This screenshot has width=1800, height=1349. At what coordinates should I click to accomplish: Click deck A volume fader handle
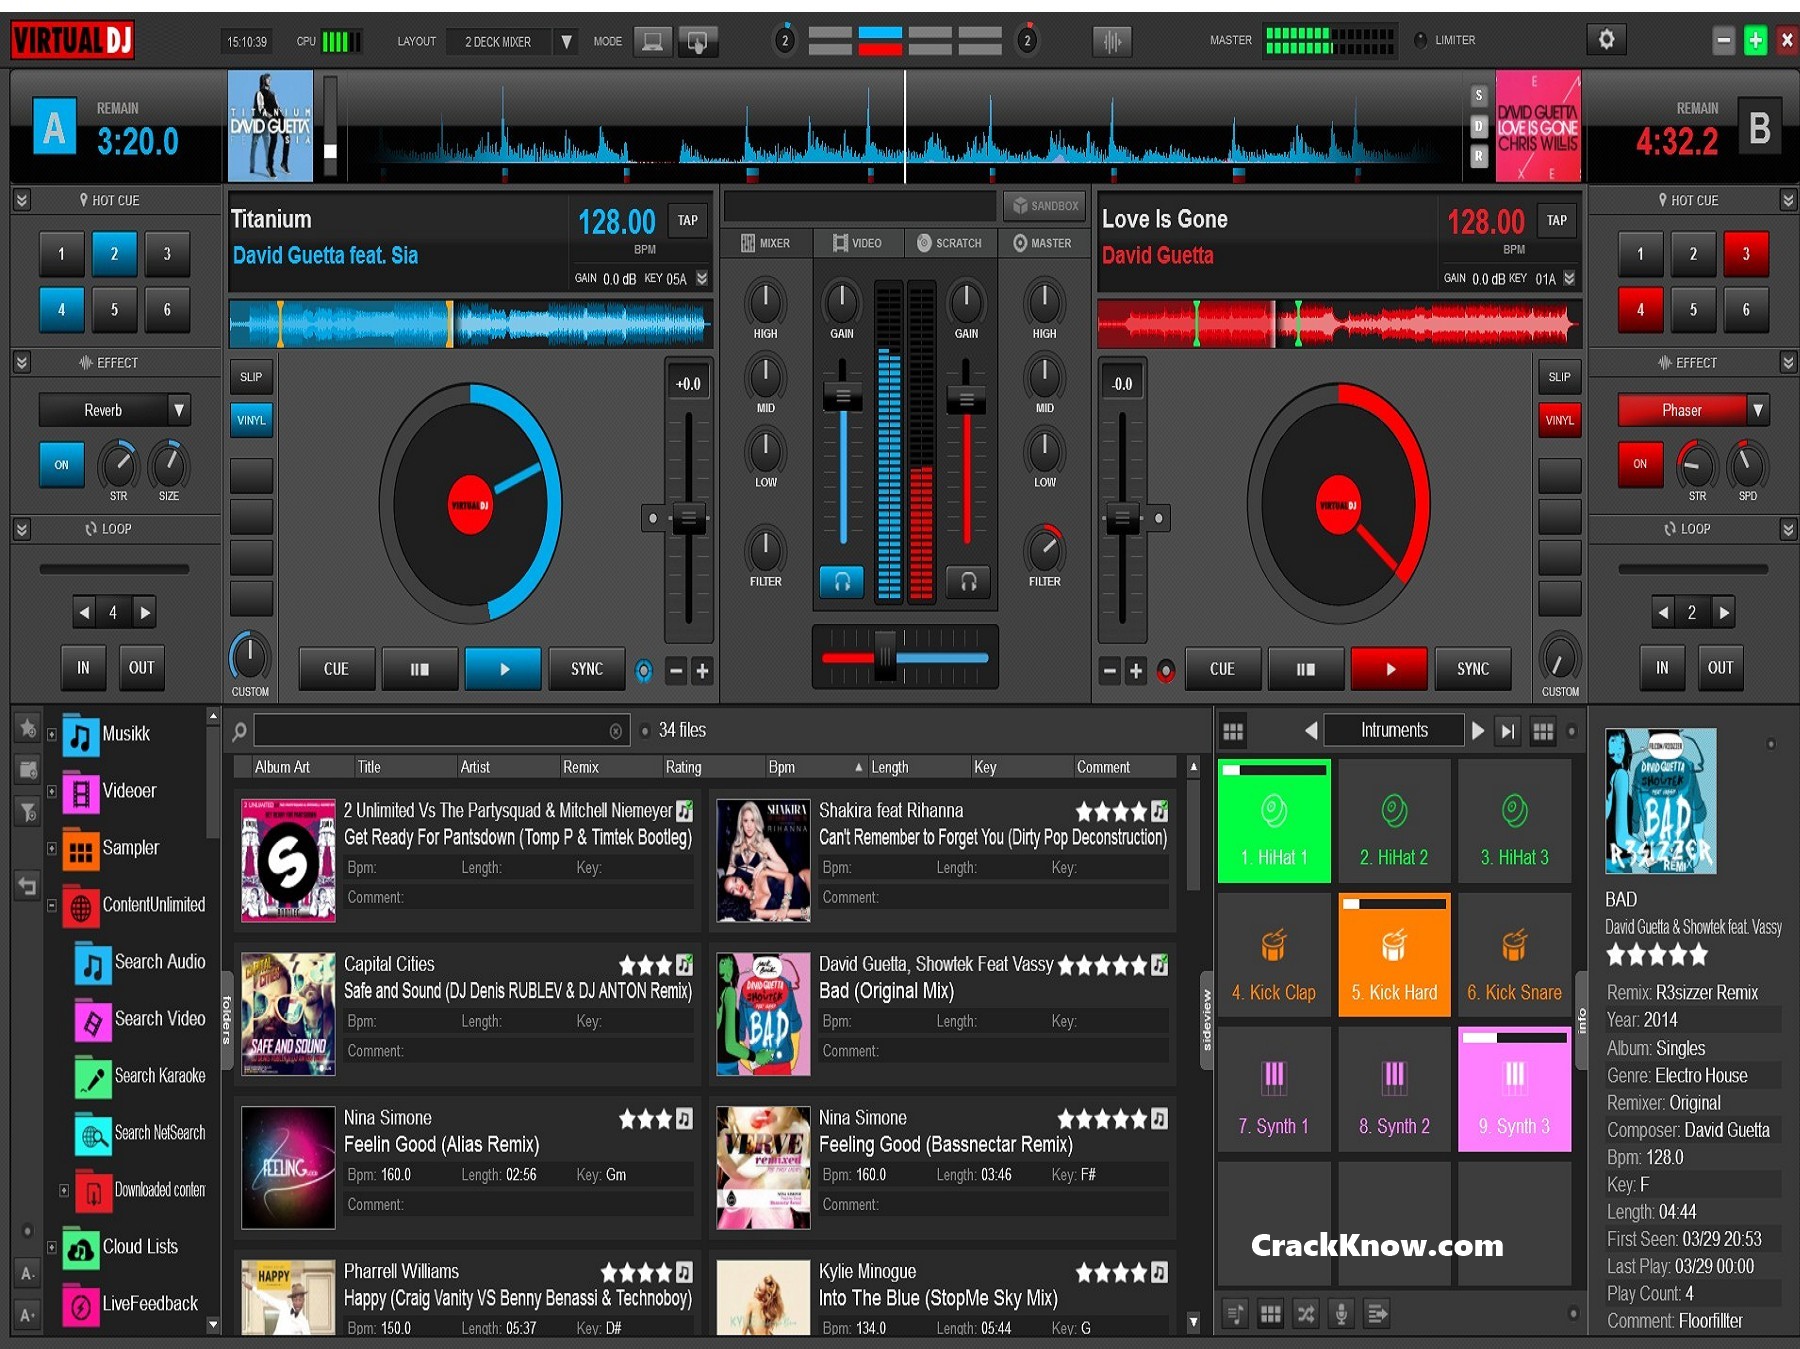pos(843,398)
